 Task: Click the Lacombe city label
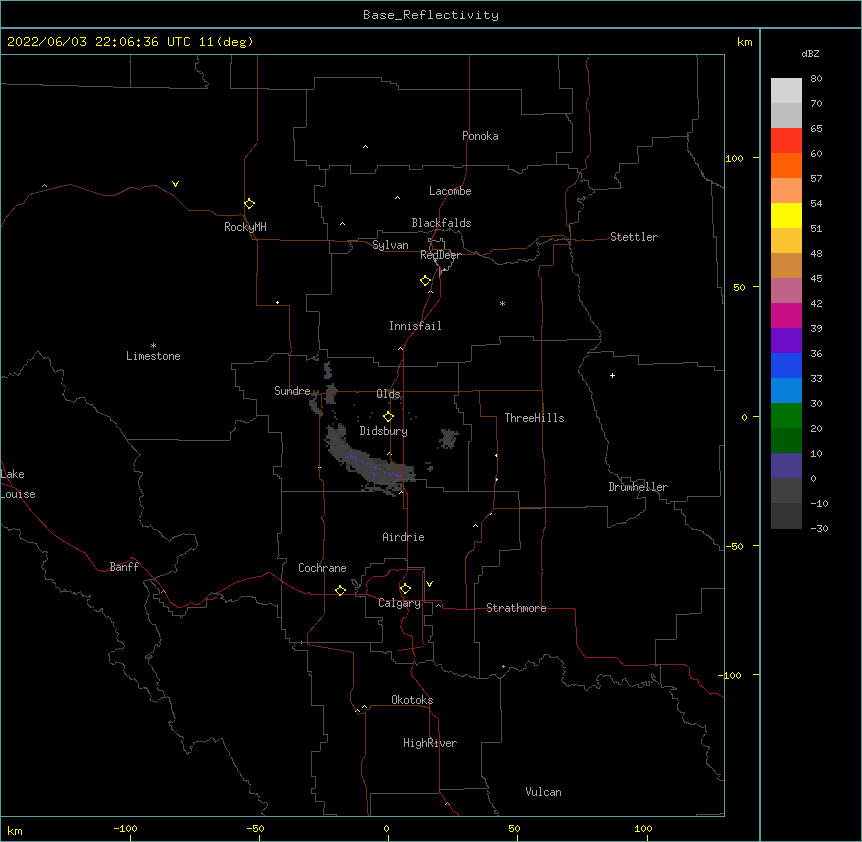click(x=450, y=191)
